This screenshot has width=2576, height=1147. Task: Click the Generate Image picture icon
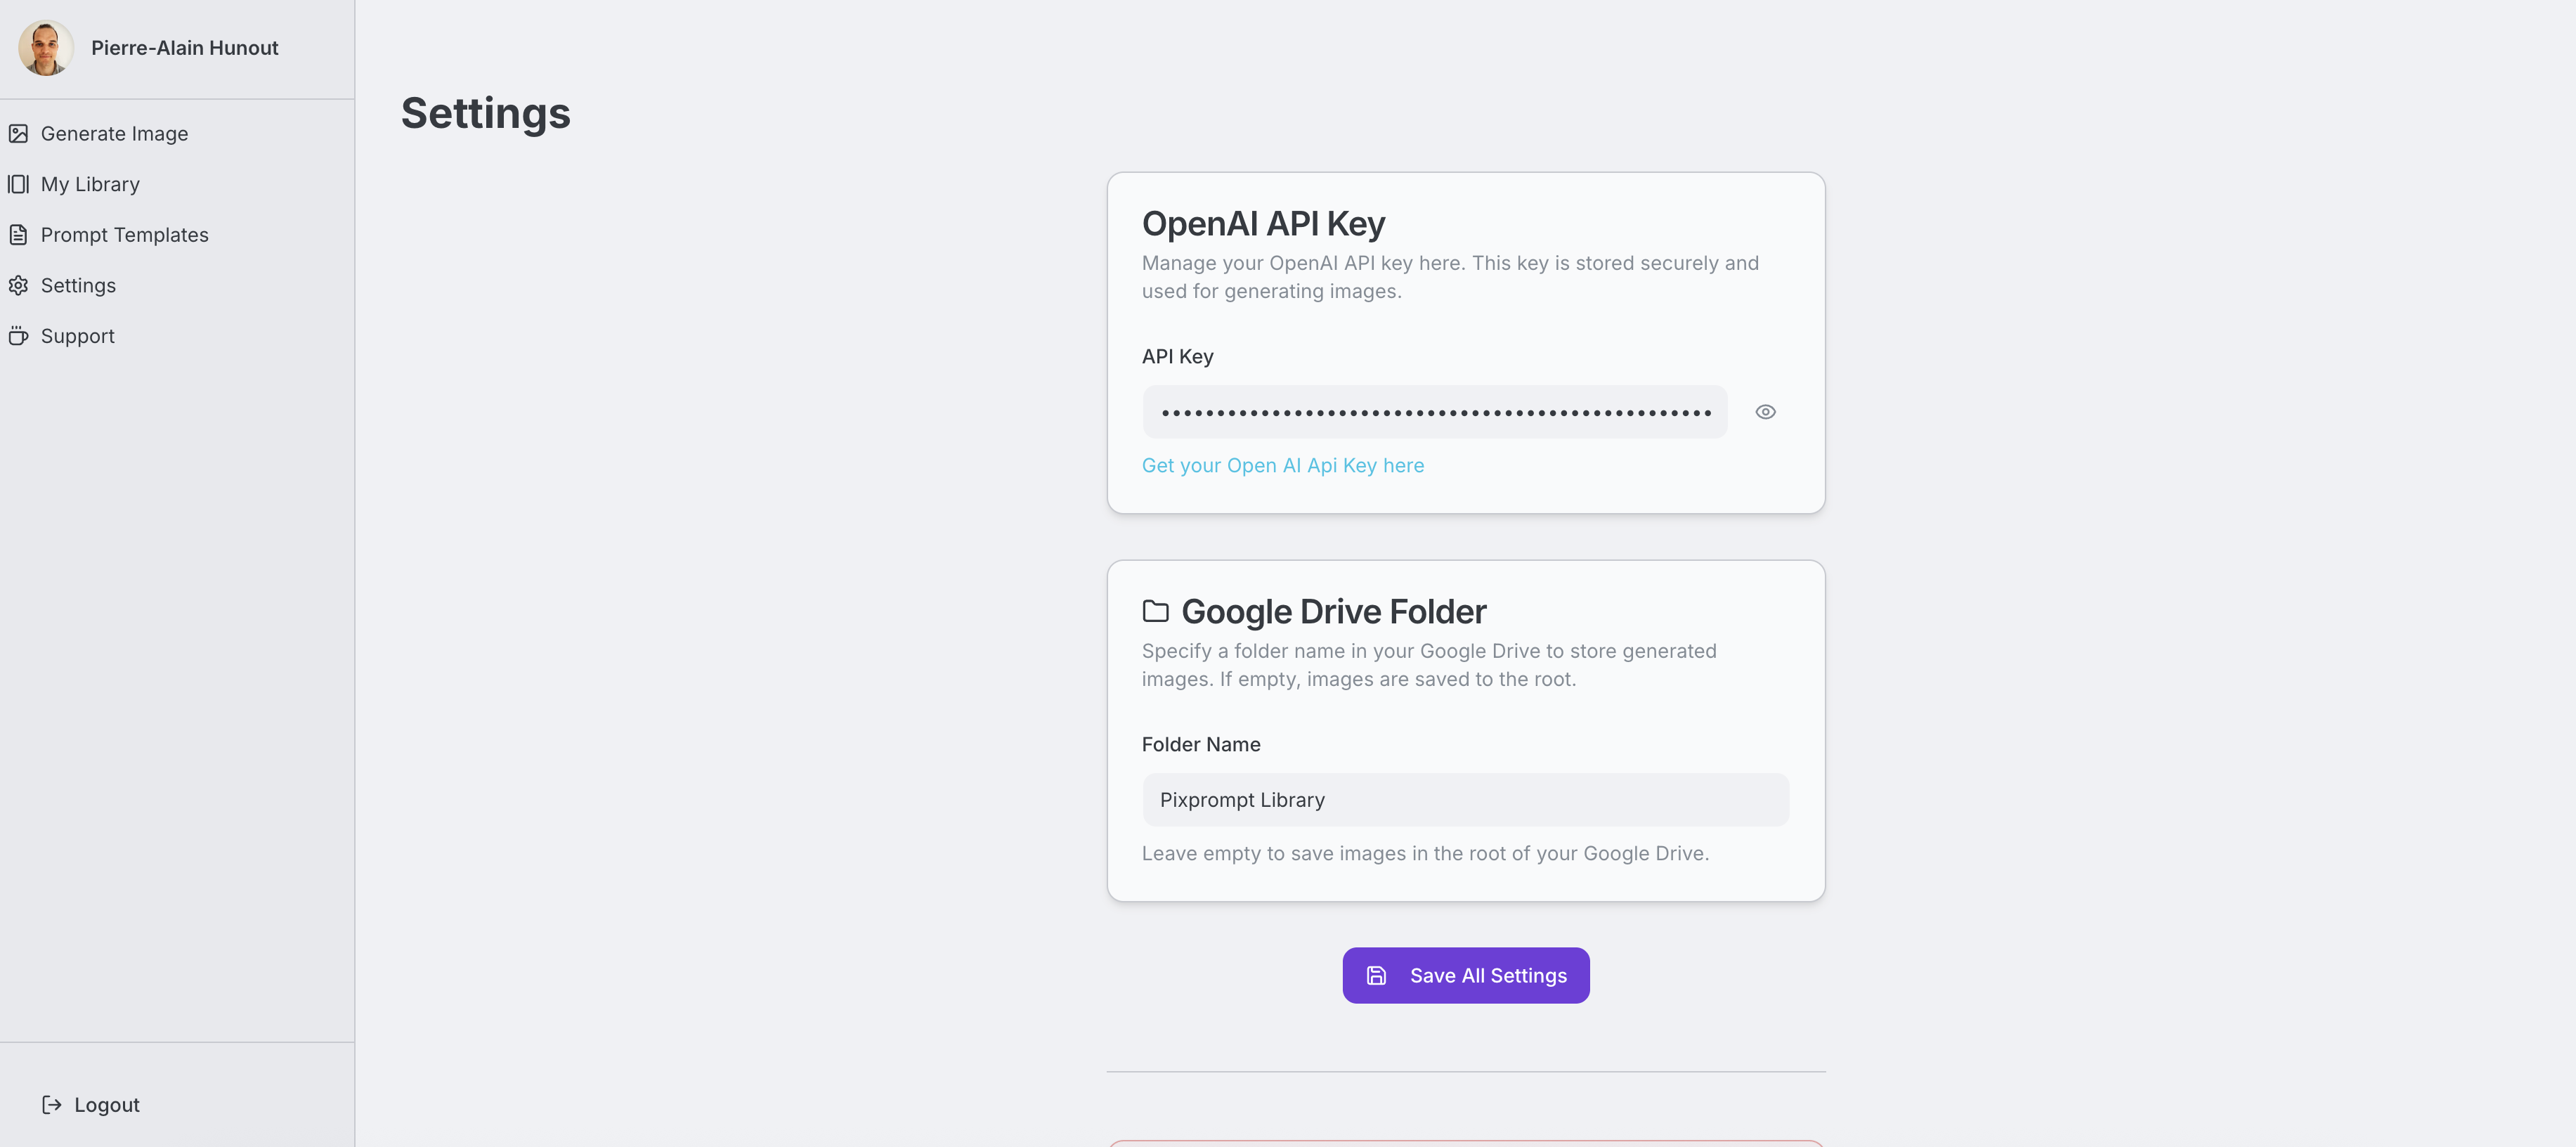click(x=18, y=133)
